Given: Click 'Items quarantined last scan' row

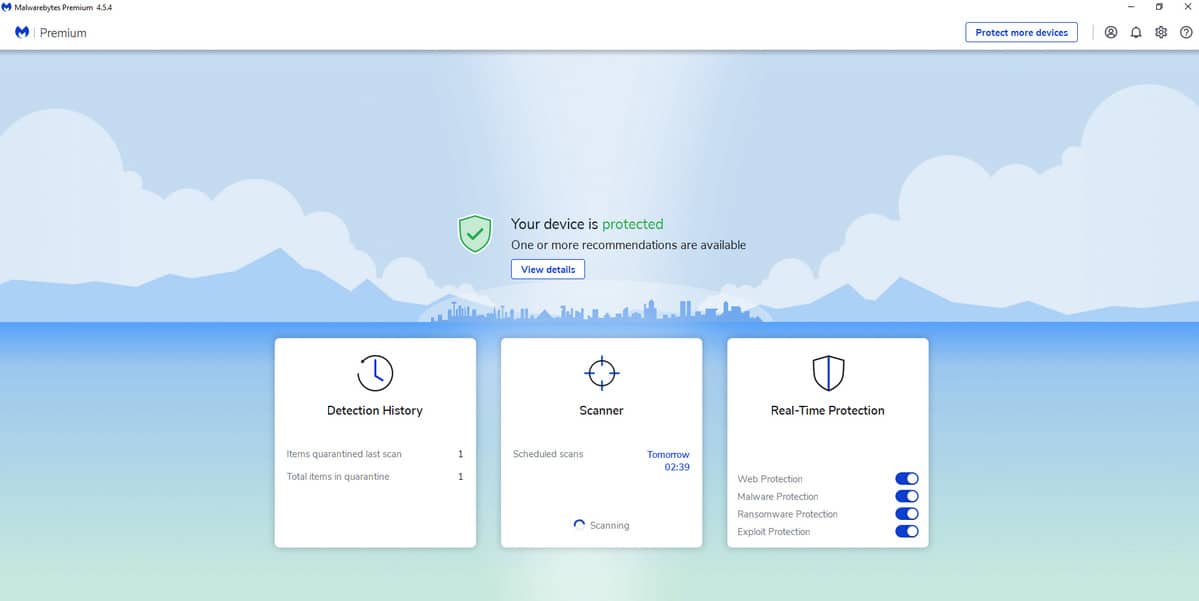Looking at the screenshot, I should (375, 454).
